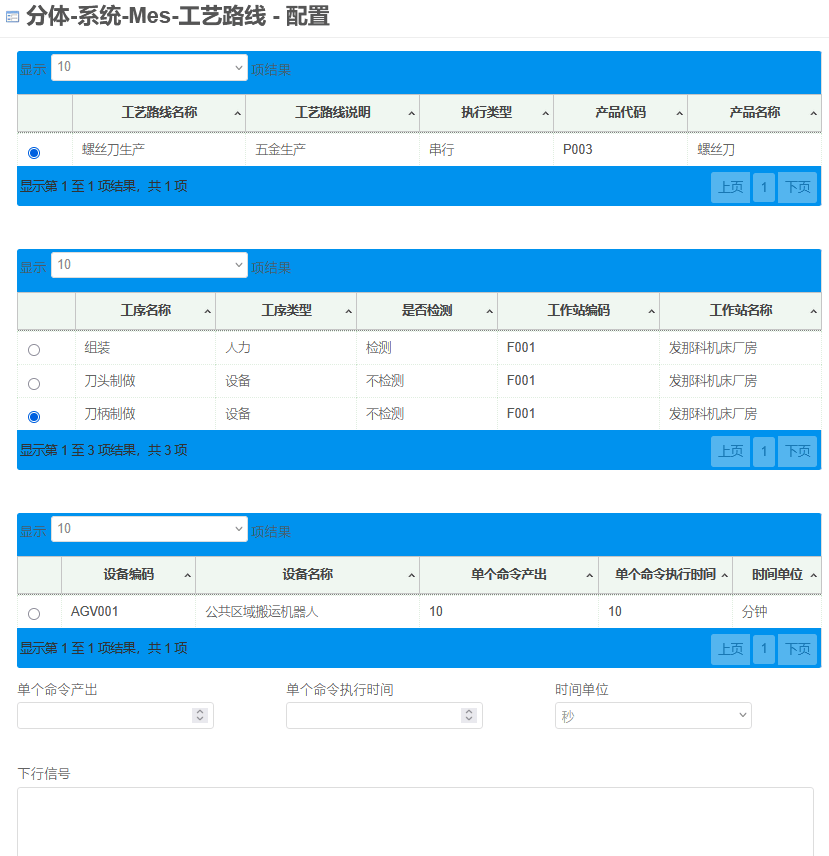Click the 五金生产 cell
This screenshot has width=829, height=856.
[332, 150]
